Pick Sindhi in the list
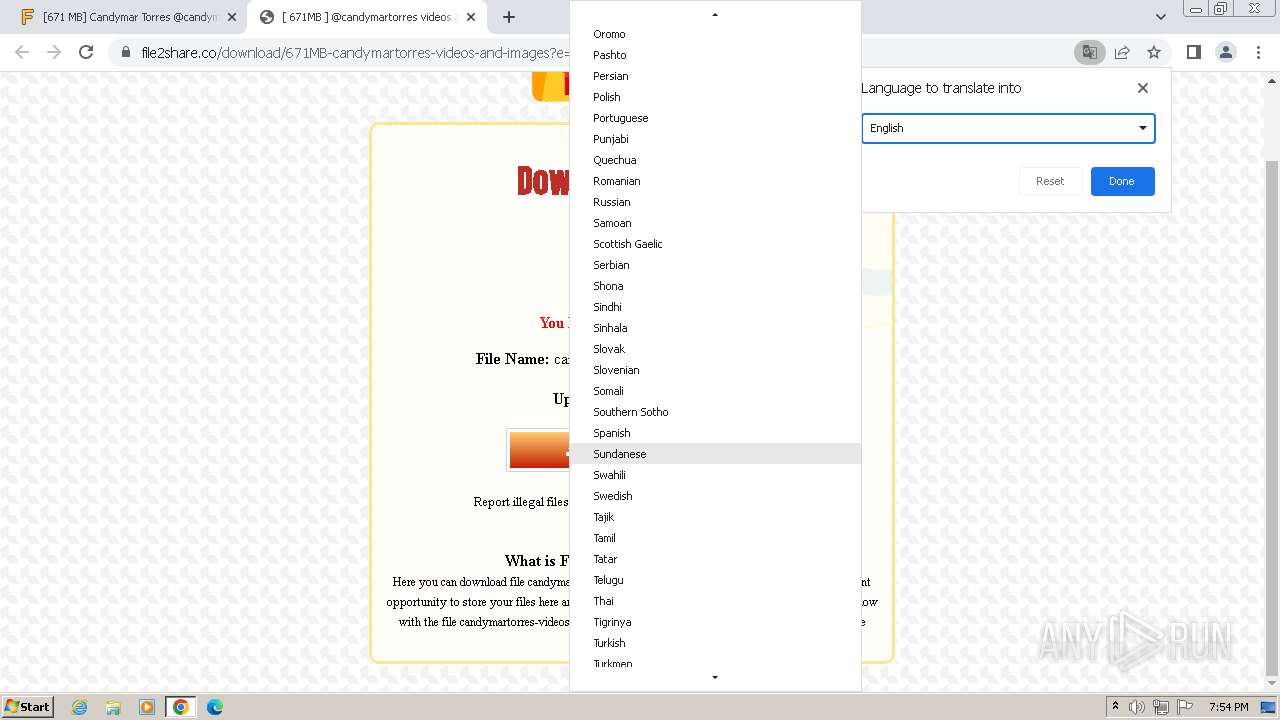The image size is (1280, 720). pyautogui.click(x=715, y=307)
